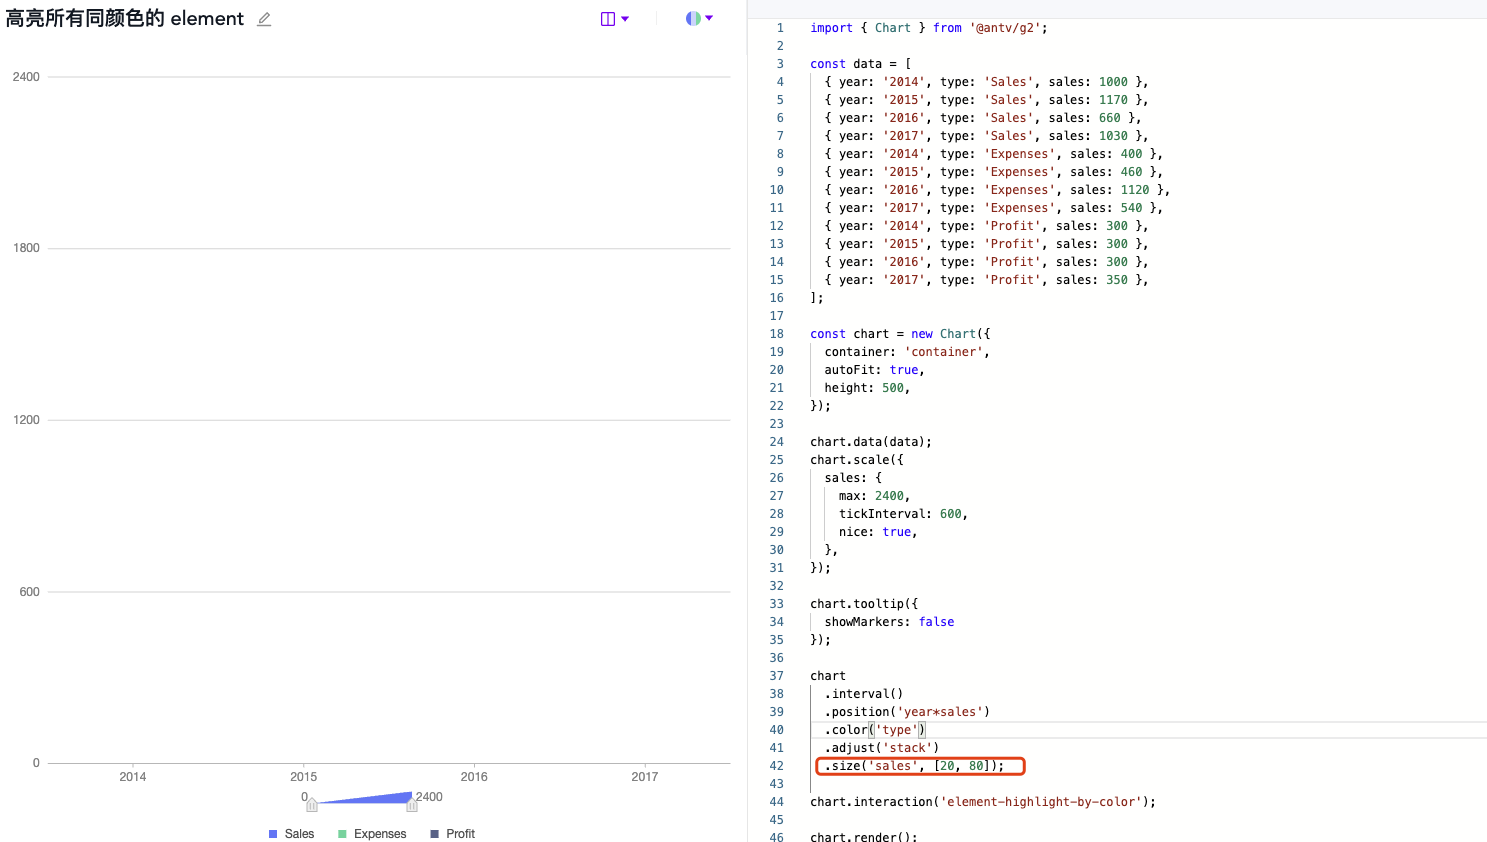Click the '@antv/g2' import string

[1004, 28]
